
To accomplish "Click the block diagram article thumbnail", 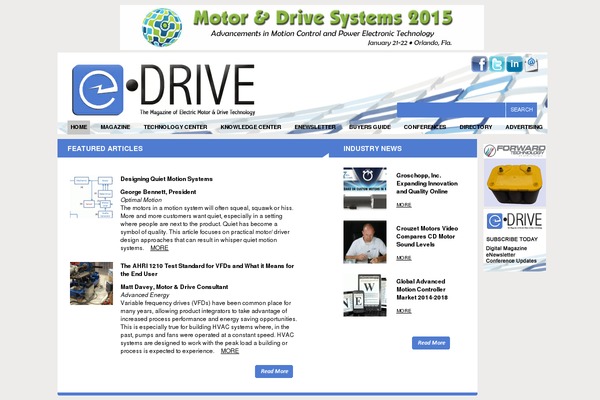I will 91,197.
